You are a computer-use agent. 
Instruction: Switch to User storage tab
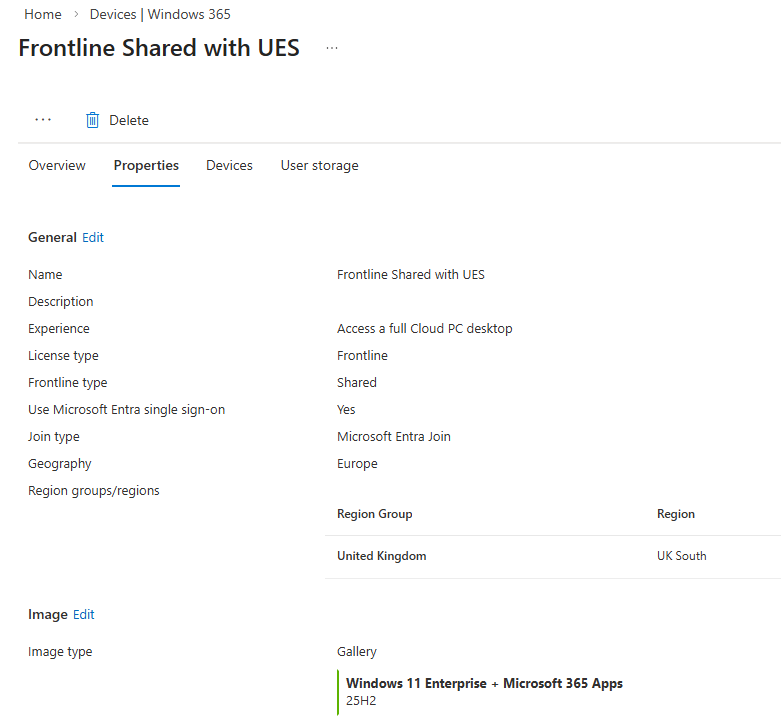pos(319,165)
